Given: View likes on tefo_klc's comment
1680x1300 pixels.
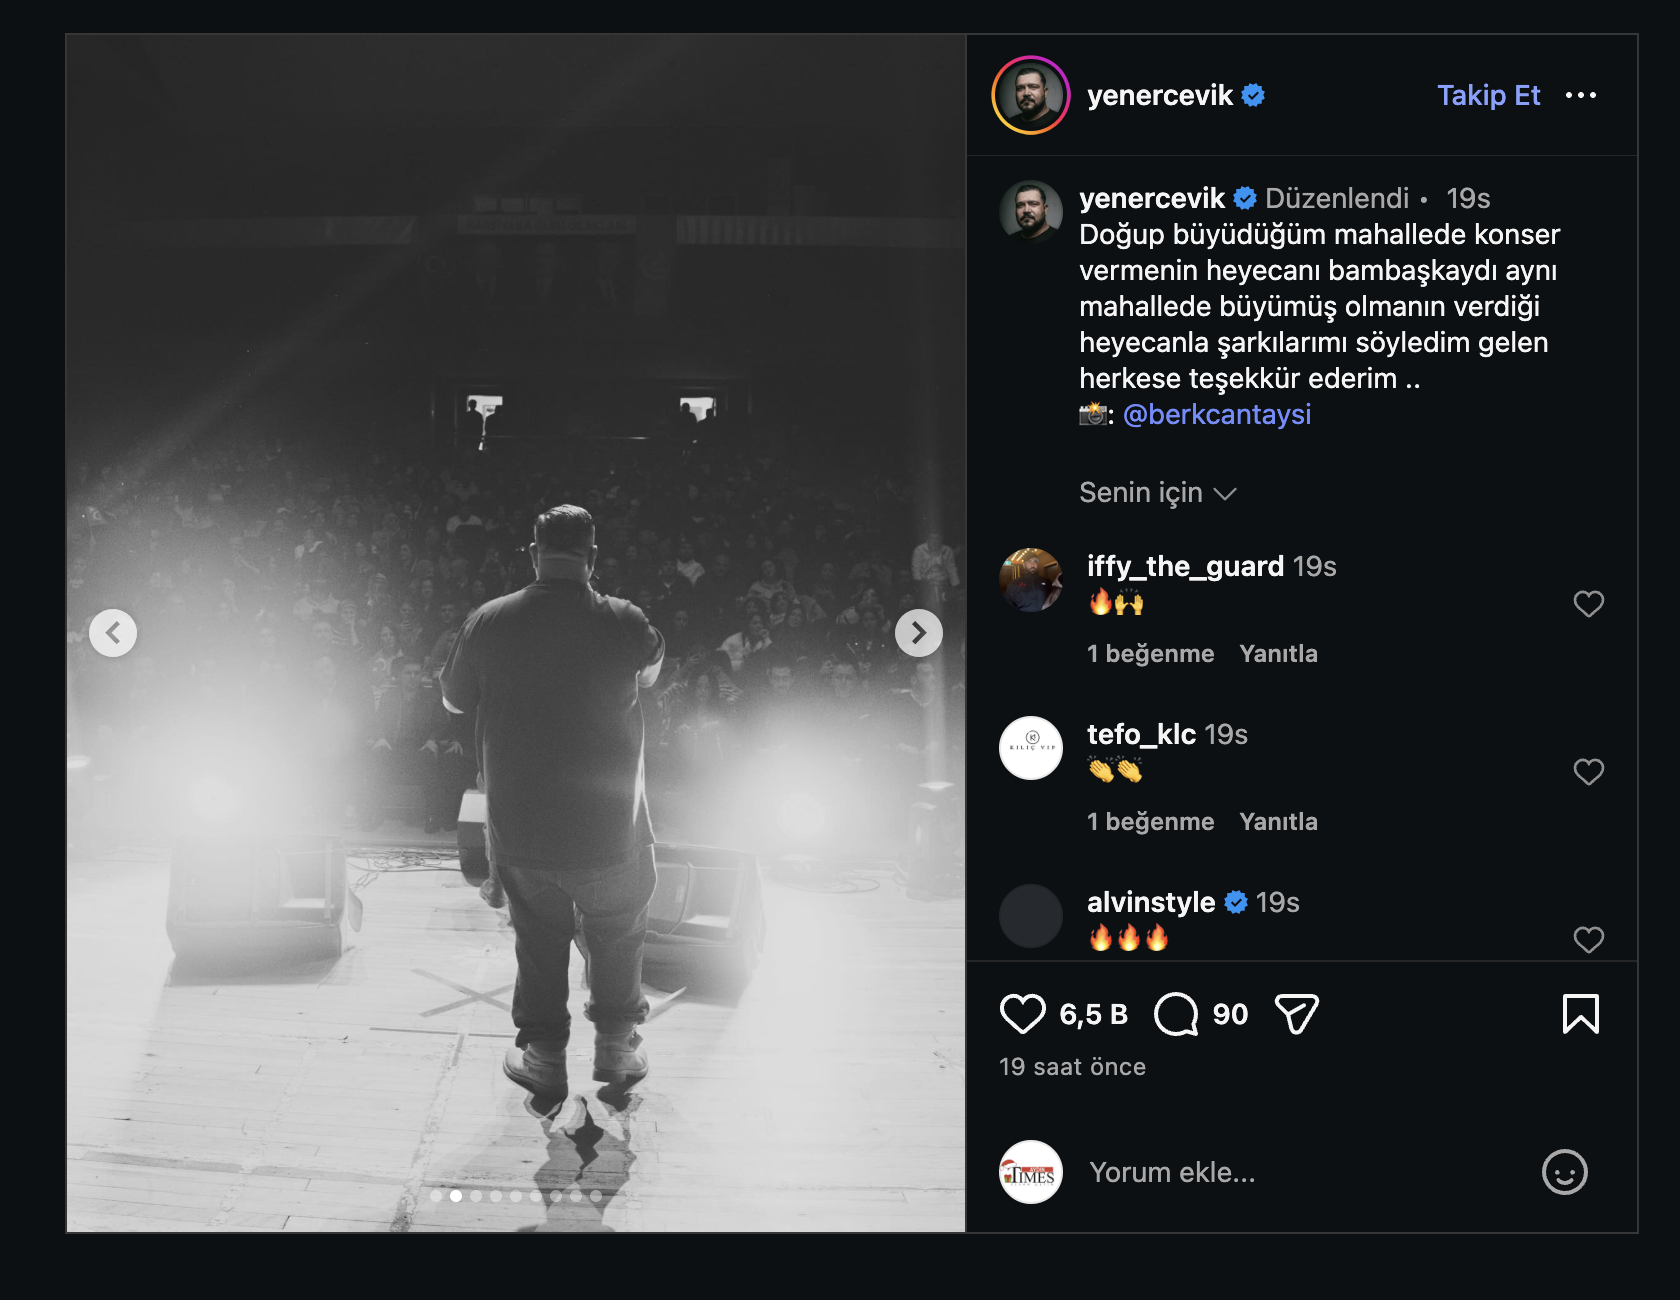Looking at the screenshot, I should [x=1150, y=822].
